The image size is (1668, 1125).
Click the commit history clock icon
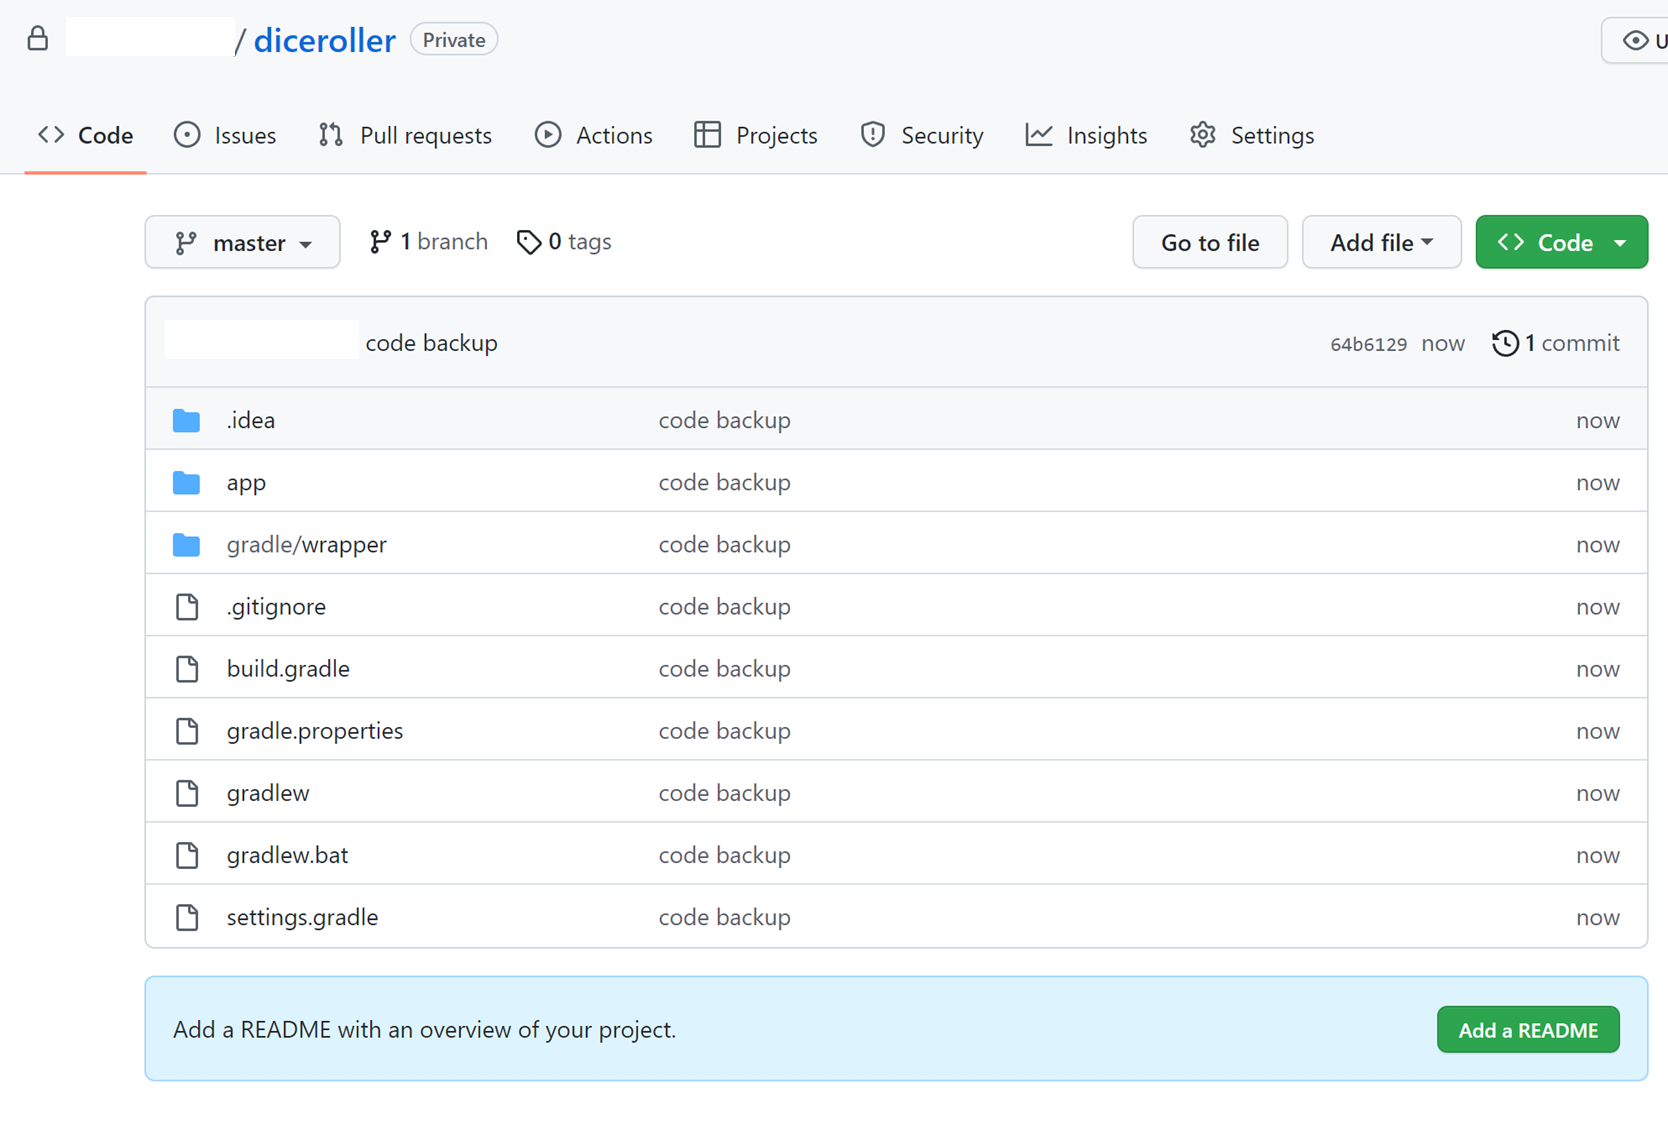tap(1505, 343)
